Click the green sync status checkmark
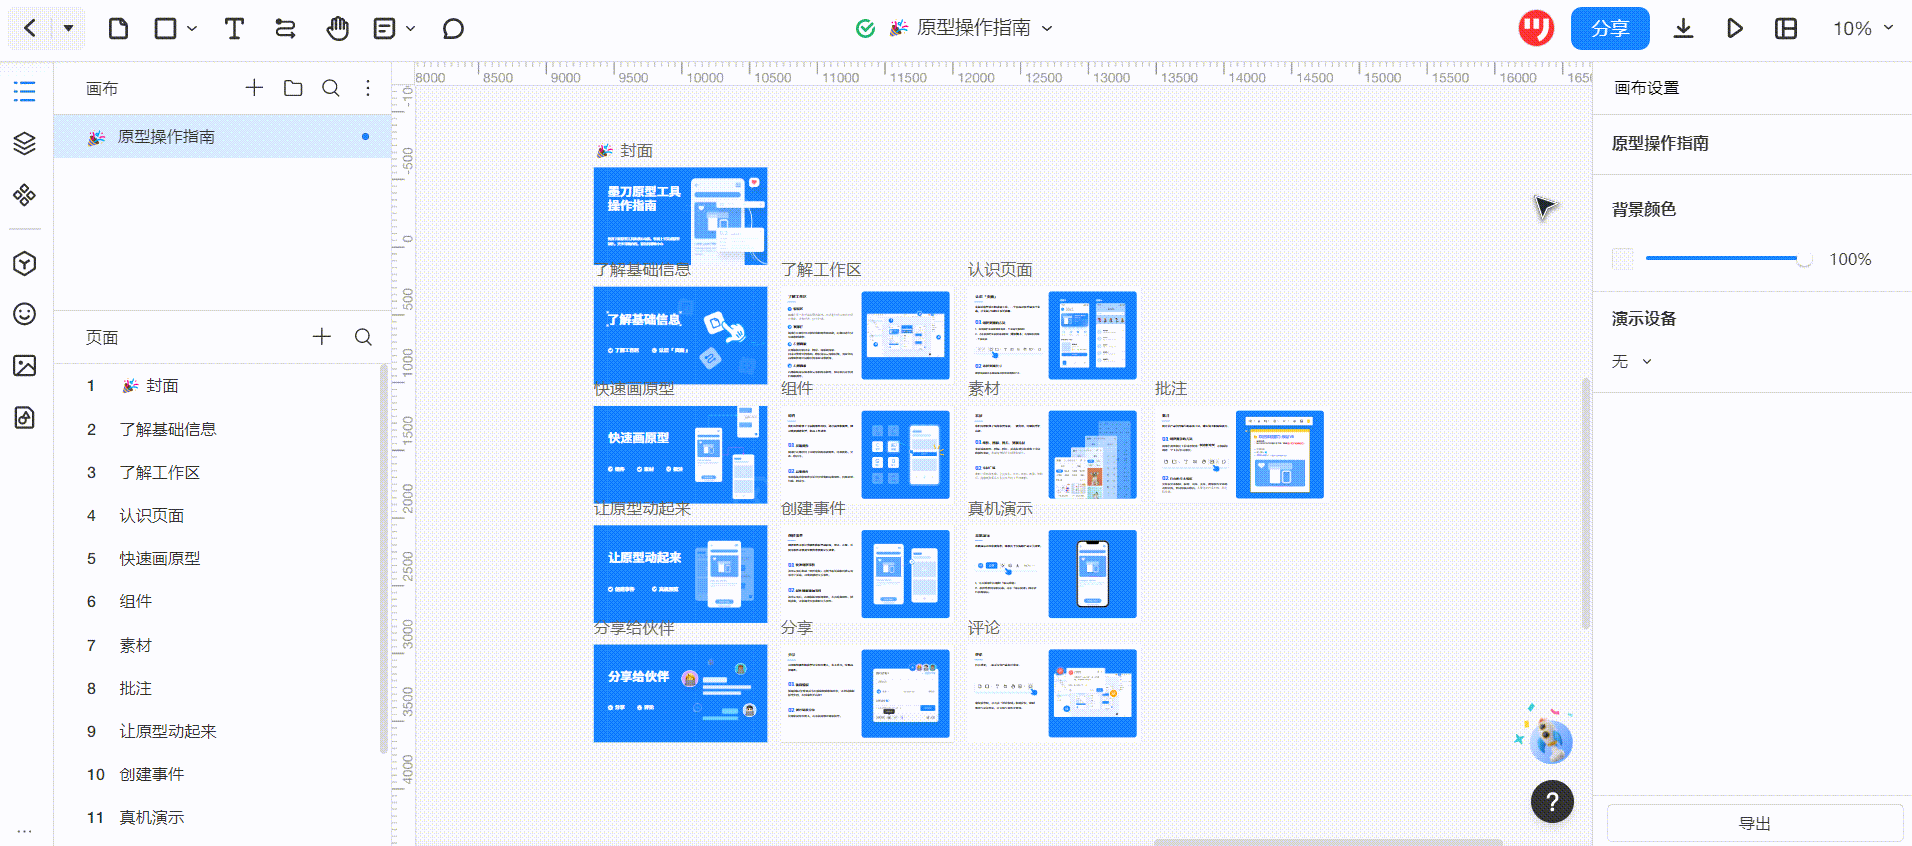The width and height of the screenshot is (1912, 846). point(866,28)
